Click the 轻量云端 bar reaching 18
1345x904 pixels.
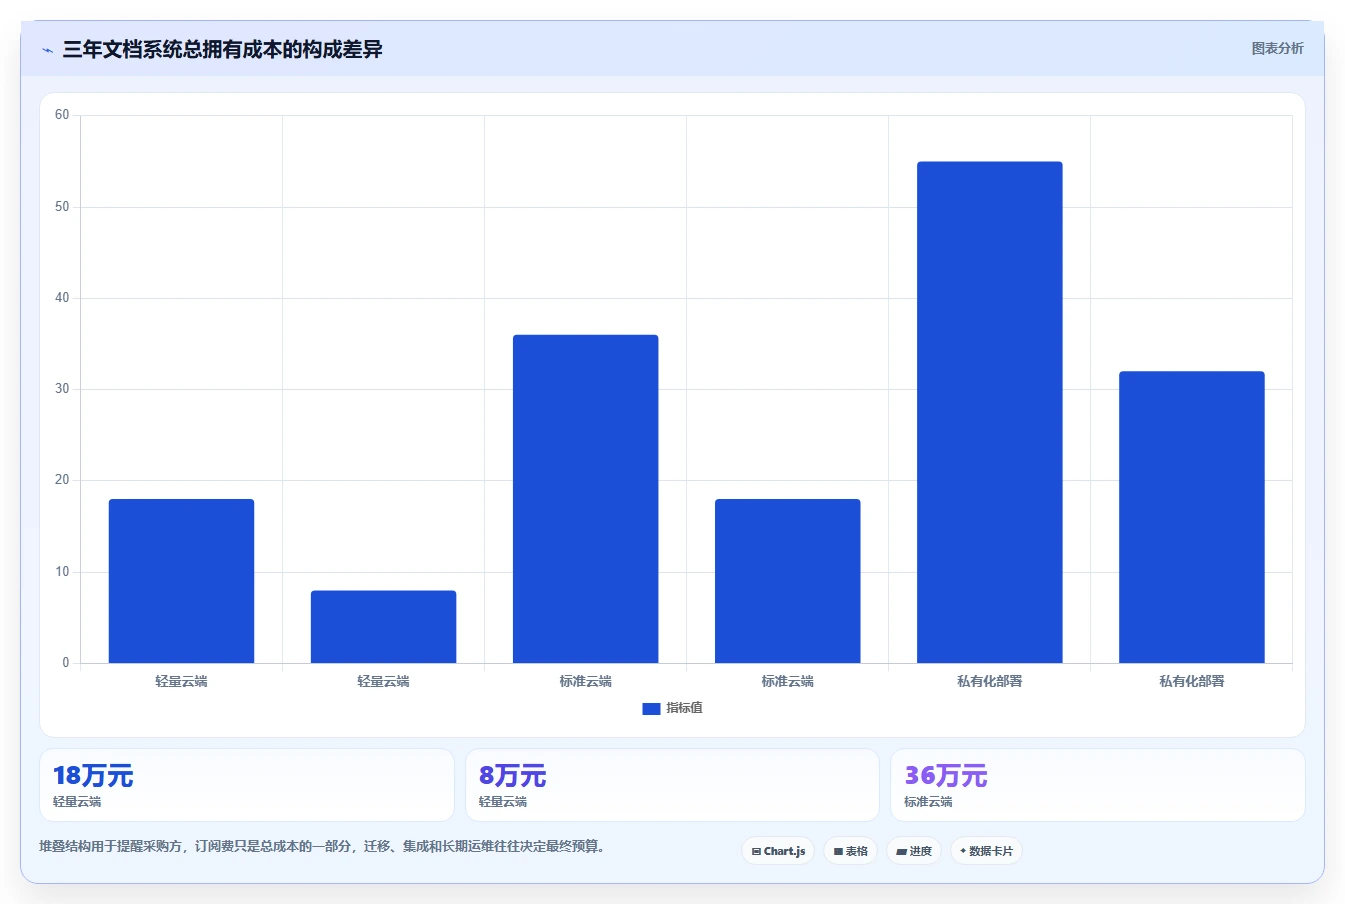pos(181,581)
